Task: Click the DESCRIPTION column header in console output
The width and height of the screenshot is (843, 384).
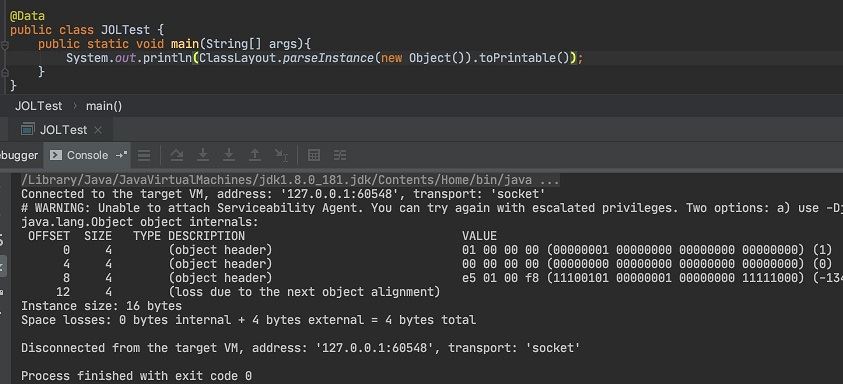Action: tap(206, 236)
